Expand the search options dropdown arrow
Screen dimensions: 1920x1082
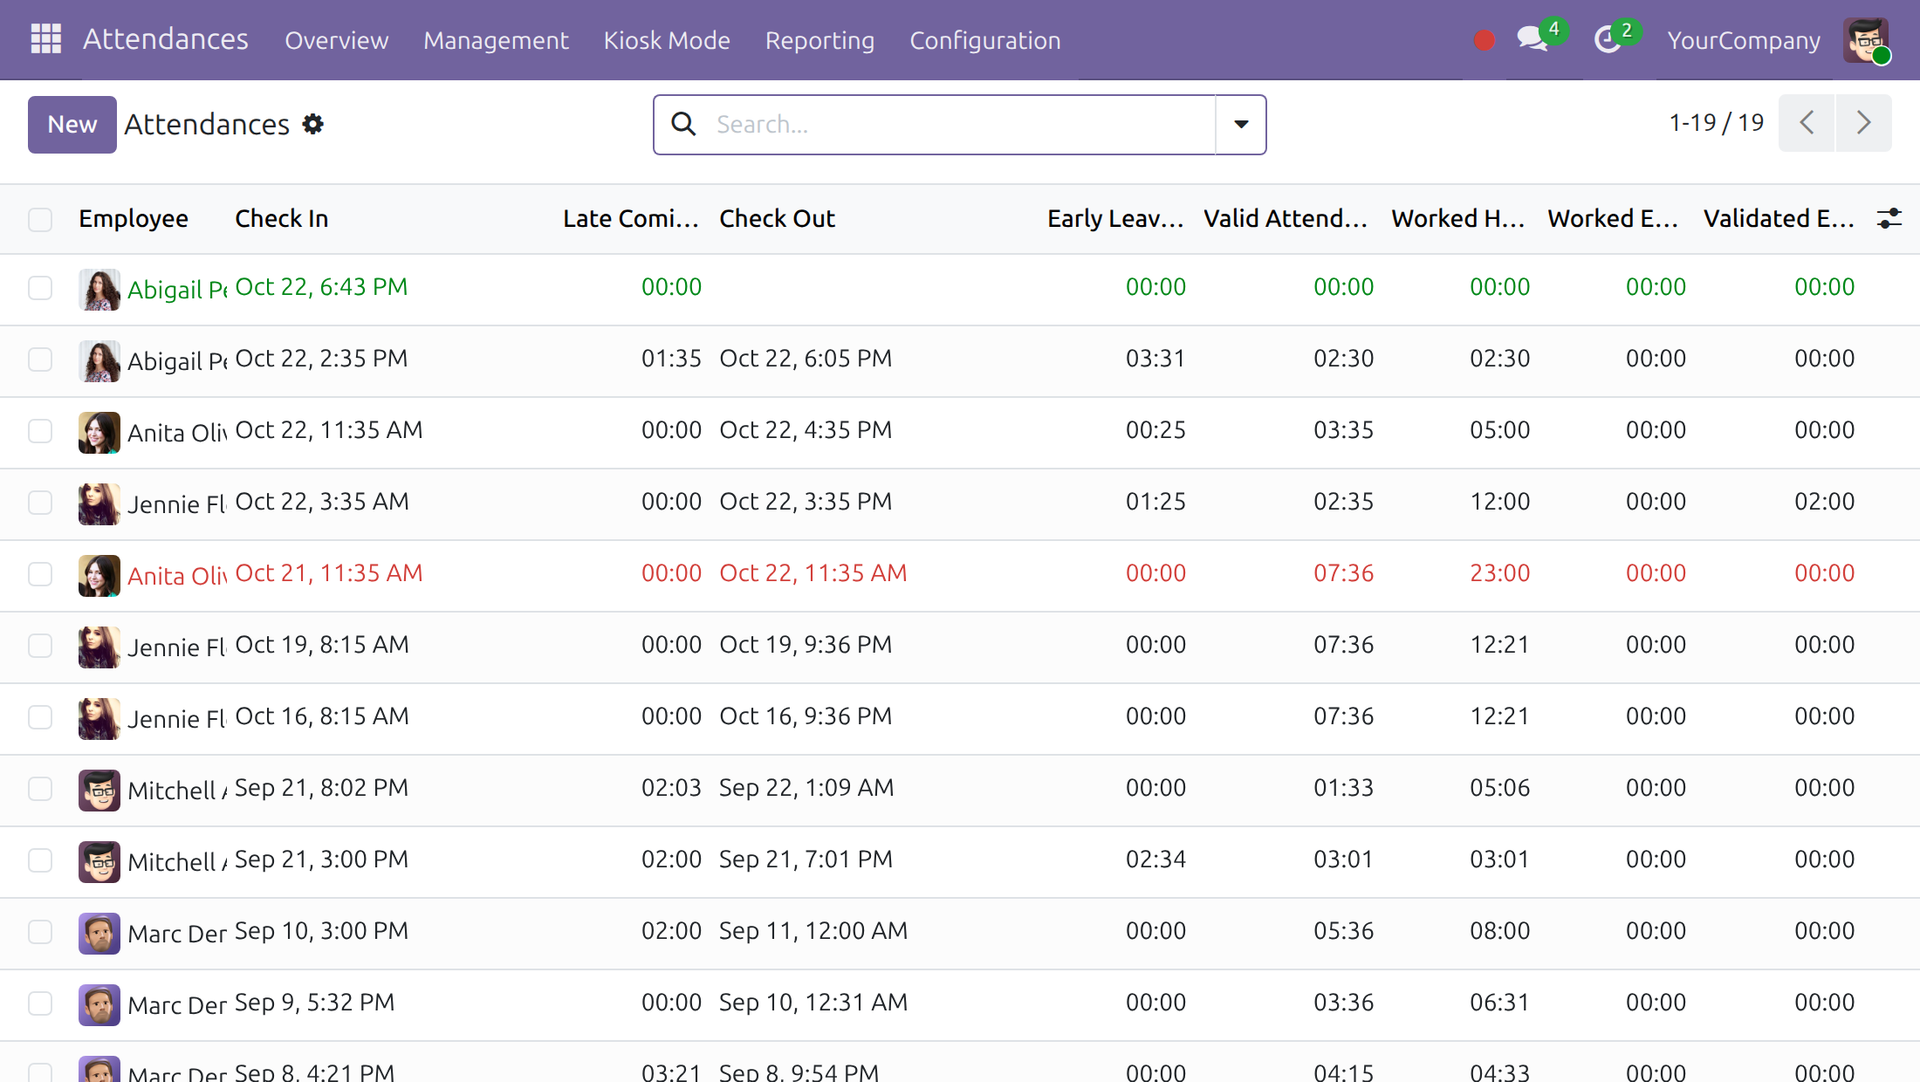(1241, 124)
